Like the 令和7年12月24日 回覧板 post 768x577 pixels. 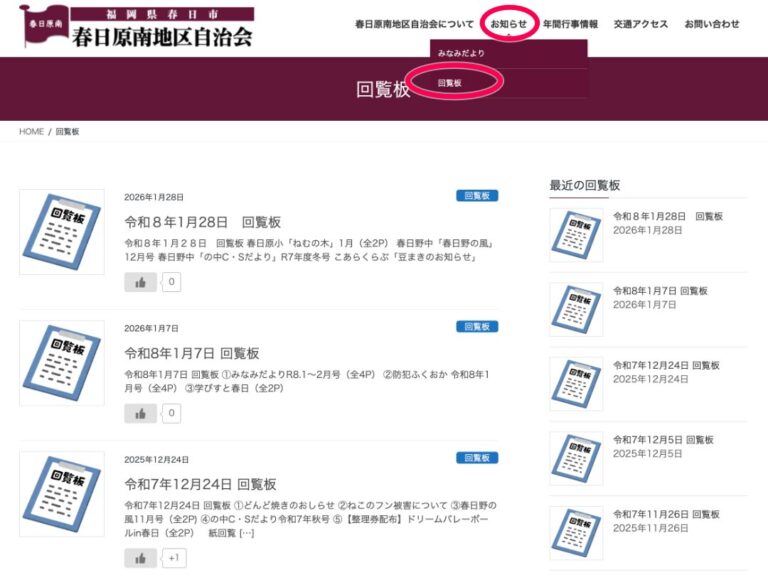141,558
